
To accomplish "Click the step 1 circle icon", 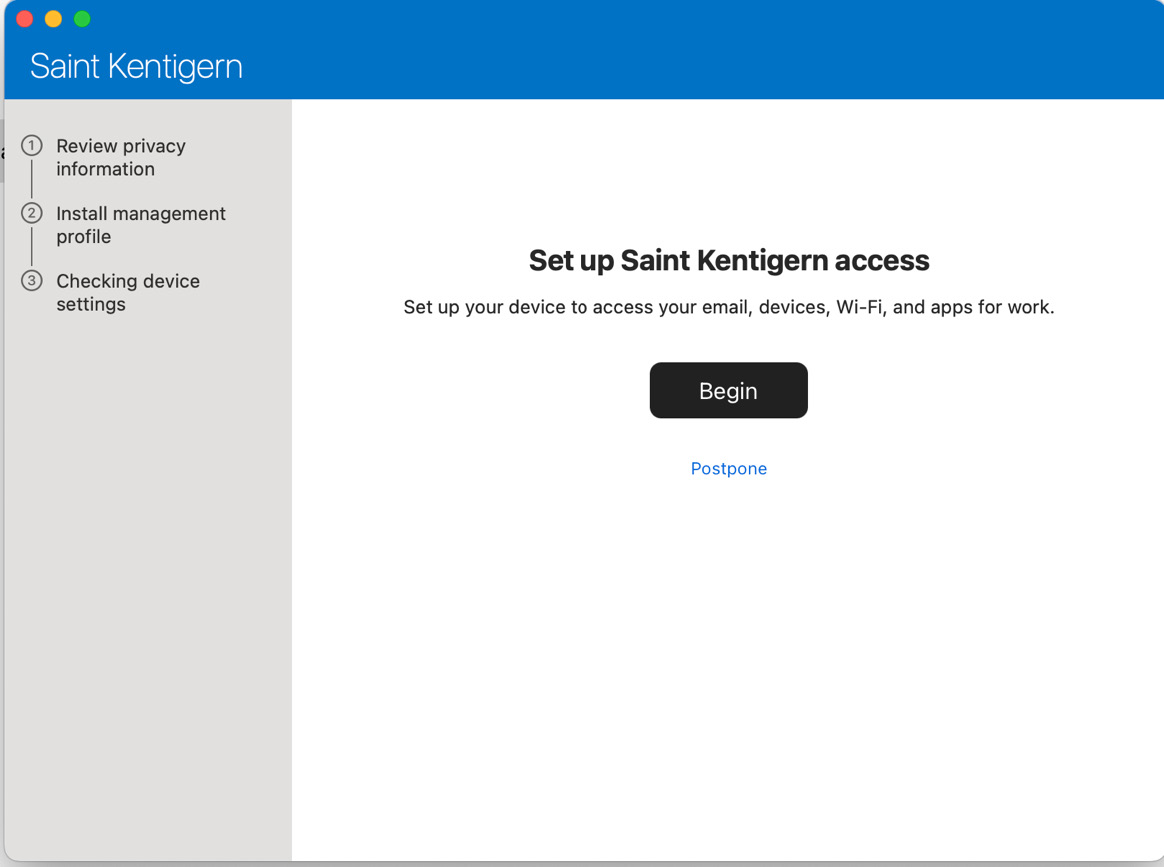I will (x=31, y=145).
